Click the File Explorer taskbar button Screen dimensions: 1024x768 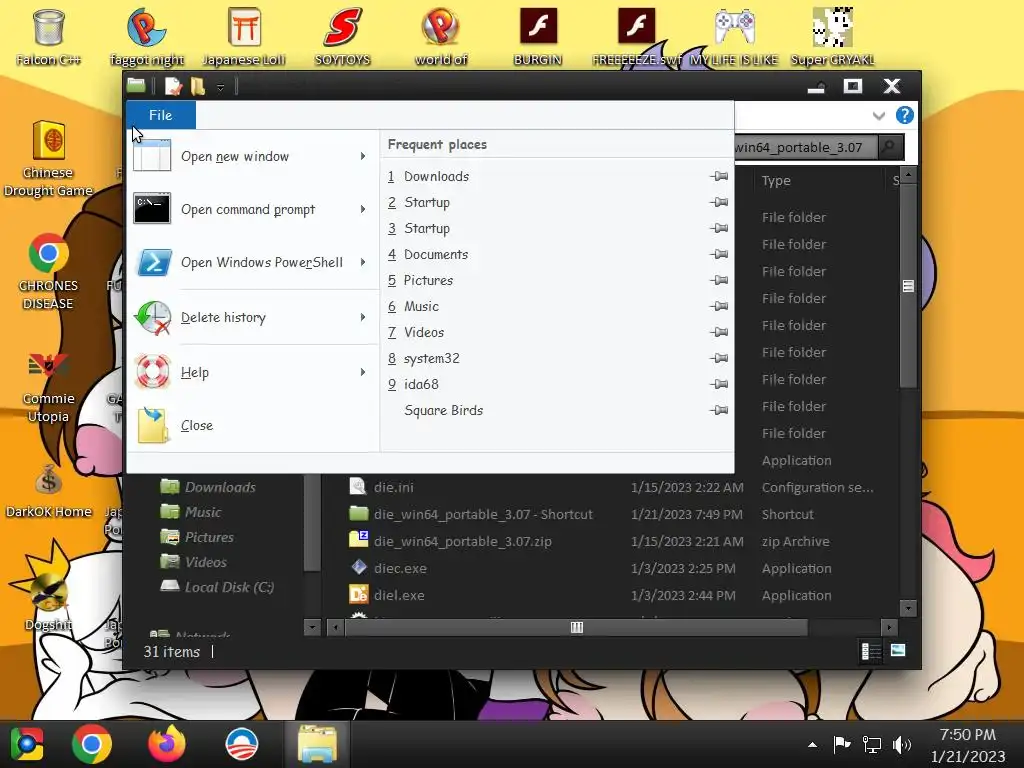[x=317, y=744]
